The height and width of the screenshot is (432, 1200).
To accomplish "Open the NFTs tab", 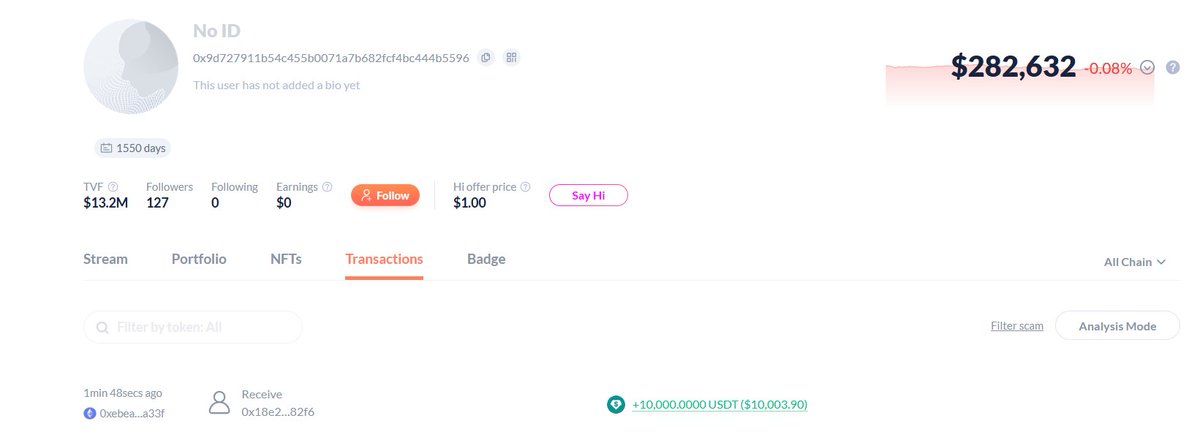I will (x=286, y=259).
